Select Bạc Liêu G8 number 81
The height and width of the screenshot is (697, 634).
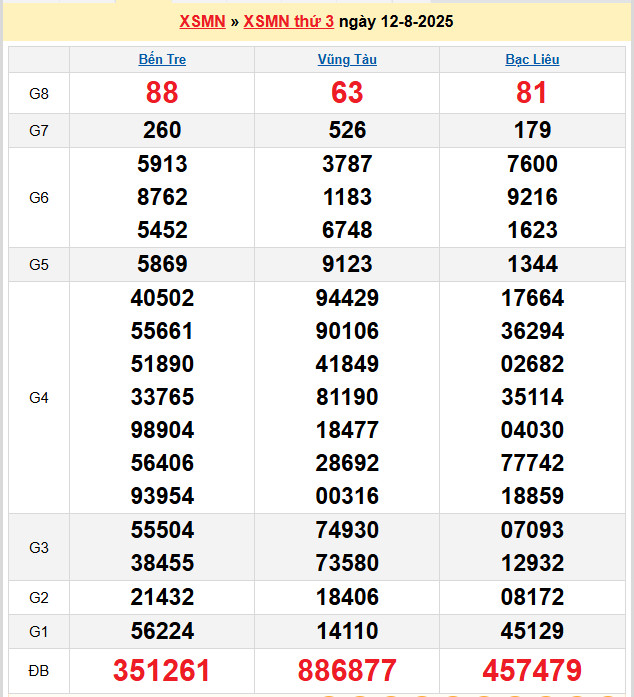click(532, 92)
